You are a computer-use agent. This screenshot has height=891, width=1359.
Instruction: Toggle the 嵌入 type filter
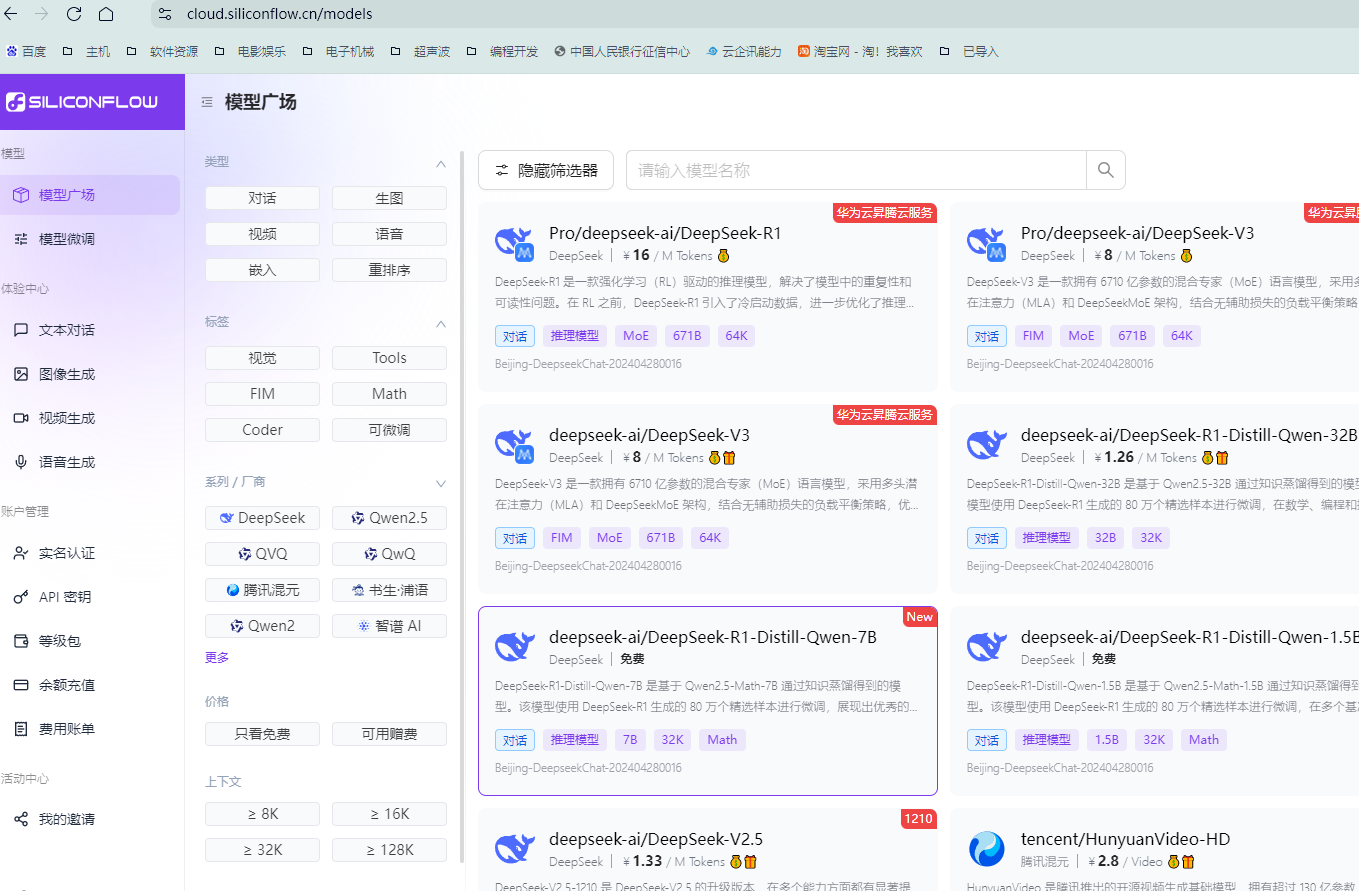262,270
